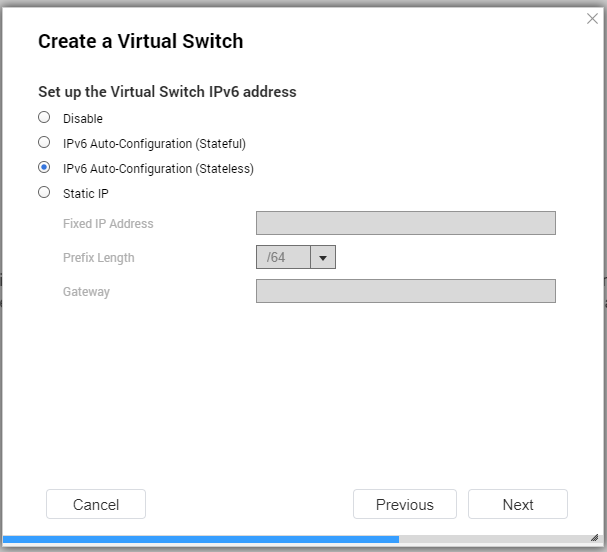The image size is (607, 552).
Task: Select the Disable radio button
Action: [x=44, y=117]
